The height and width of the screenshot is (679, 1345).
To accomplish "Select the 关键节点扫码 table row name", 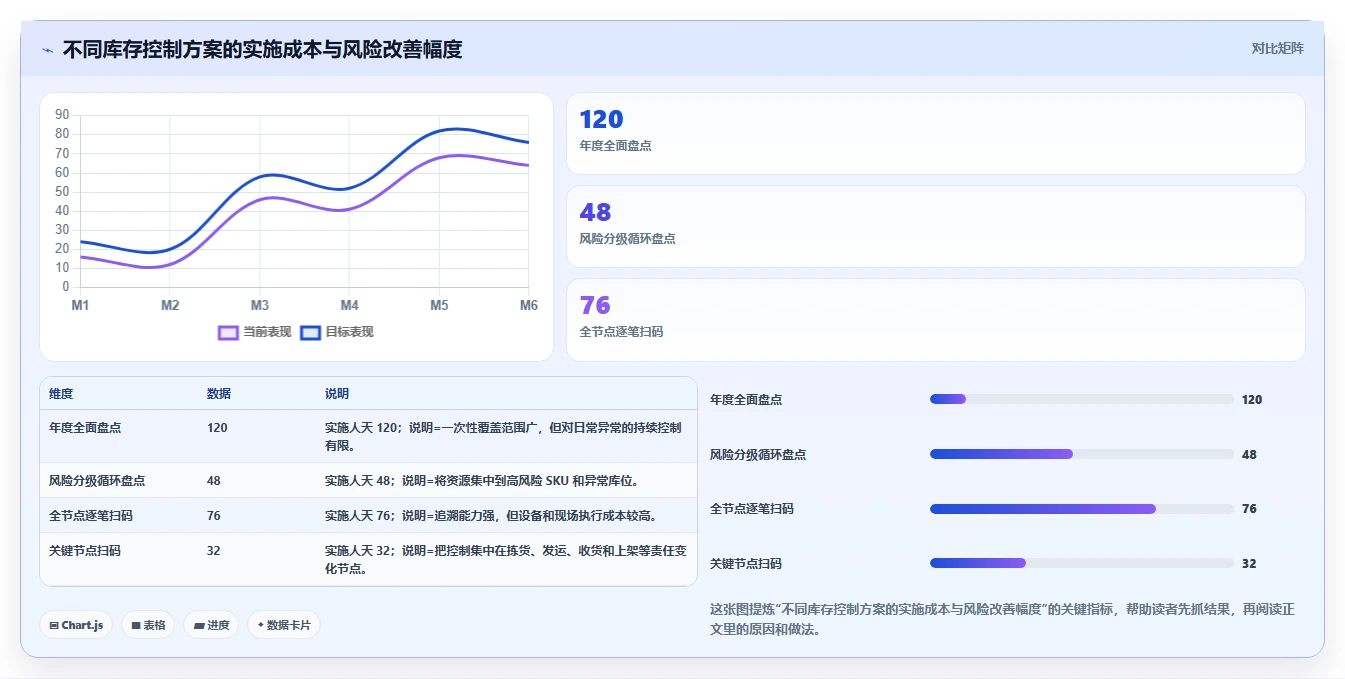I will click(85, 551).
